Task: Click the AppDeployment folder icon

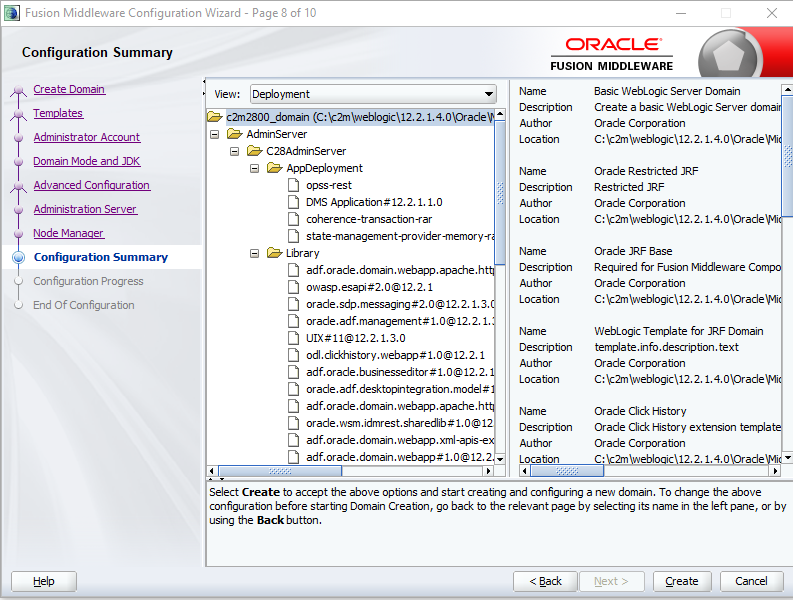Action: coord(274,167)
